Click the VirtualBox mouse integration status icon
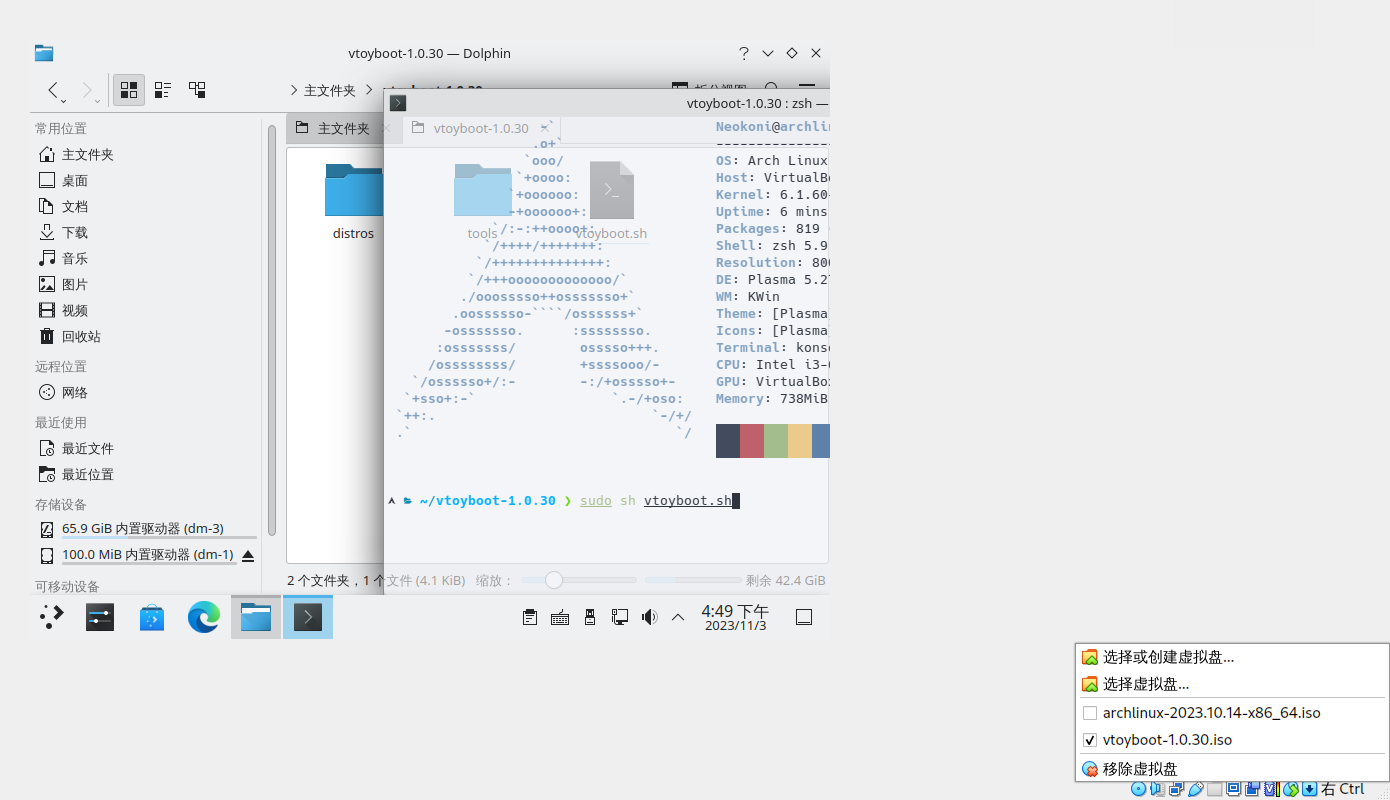The height and width of the screenshot is (800, 1390). coord(1291,790)
